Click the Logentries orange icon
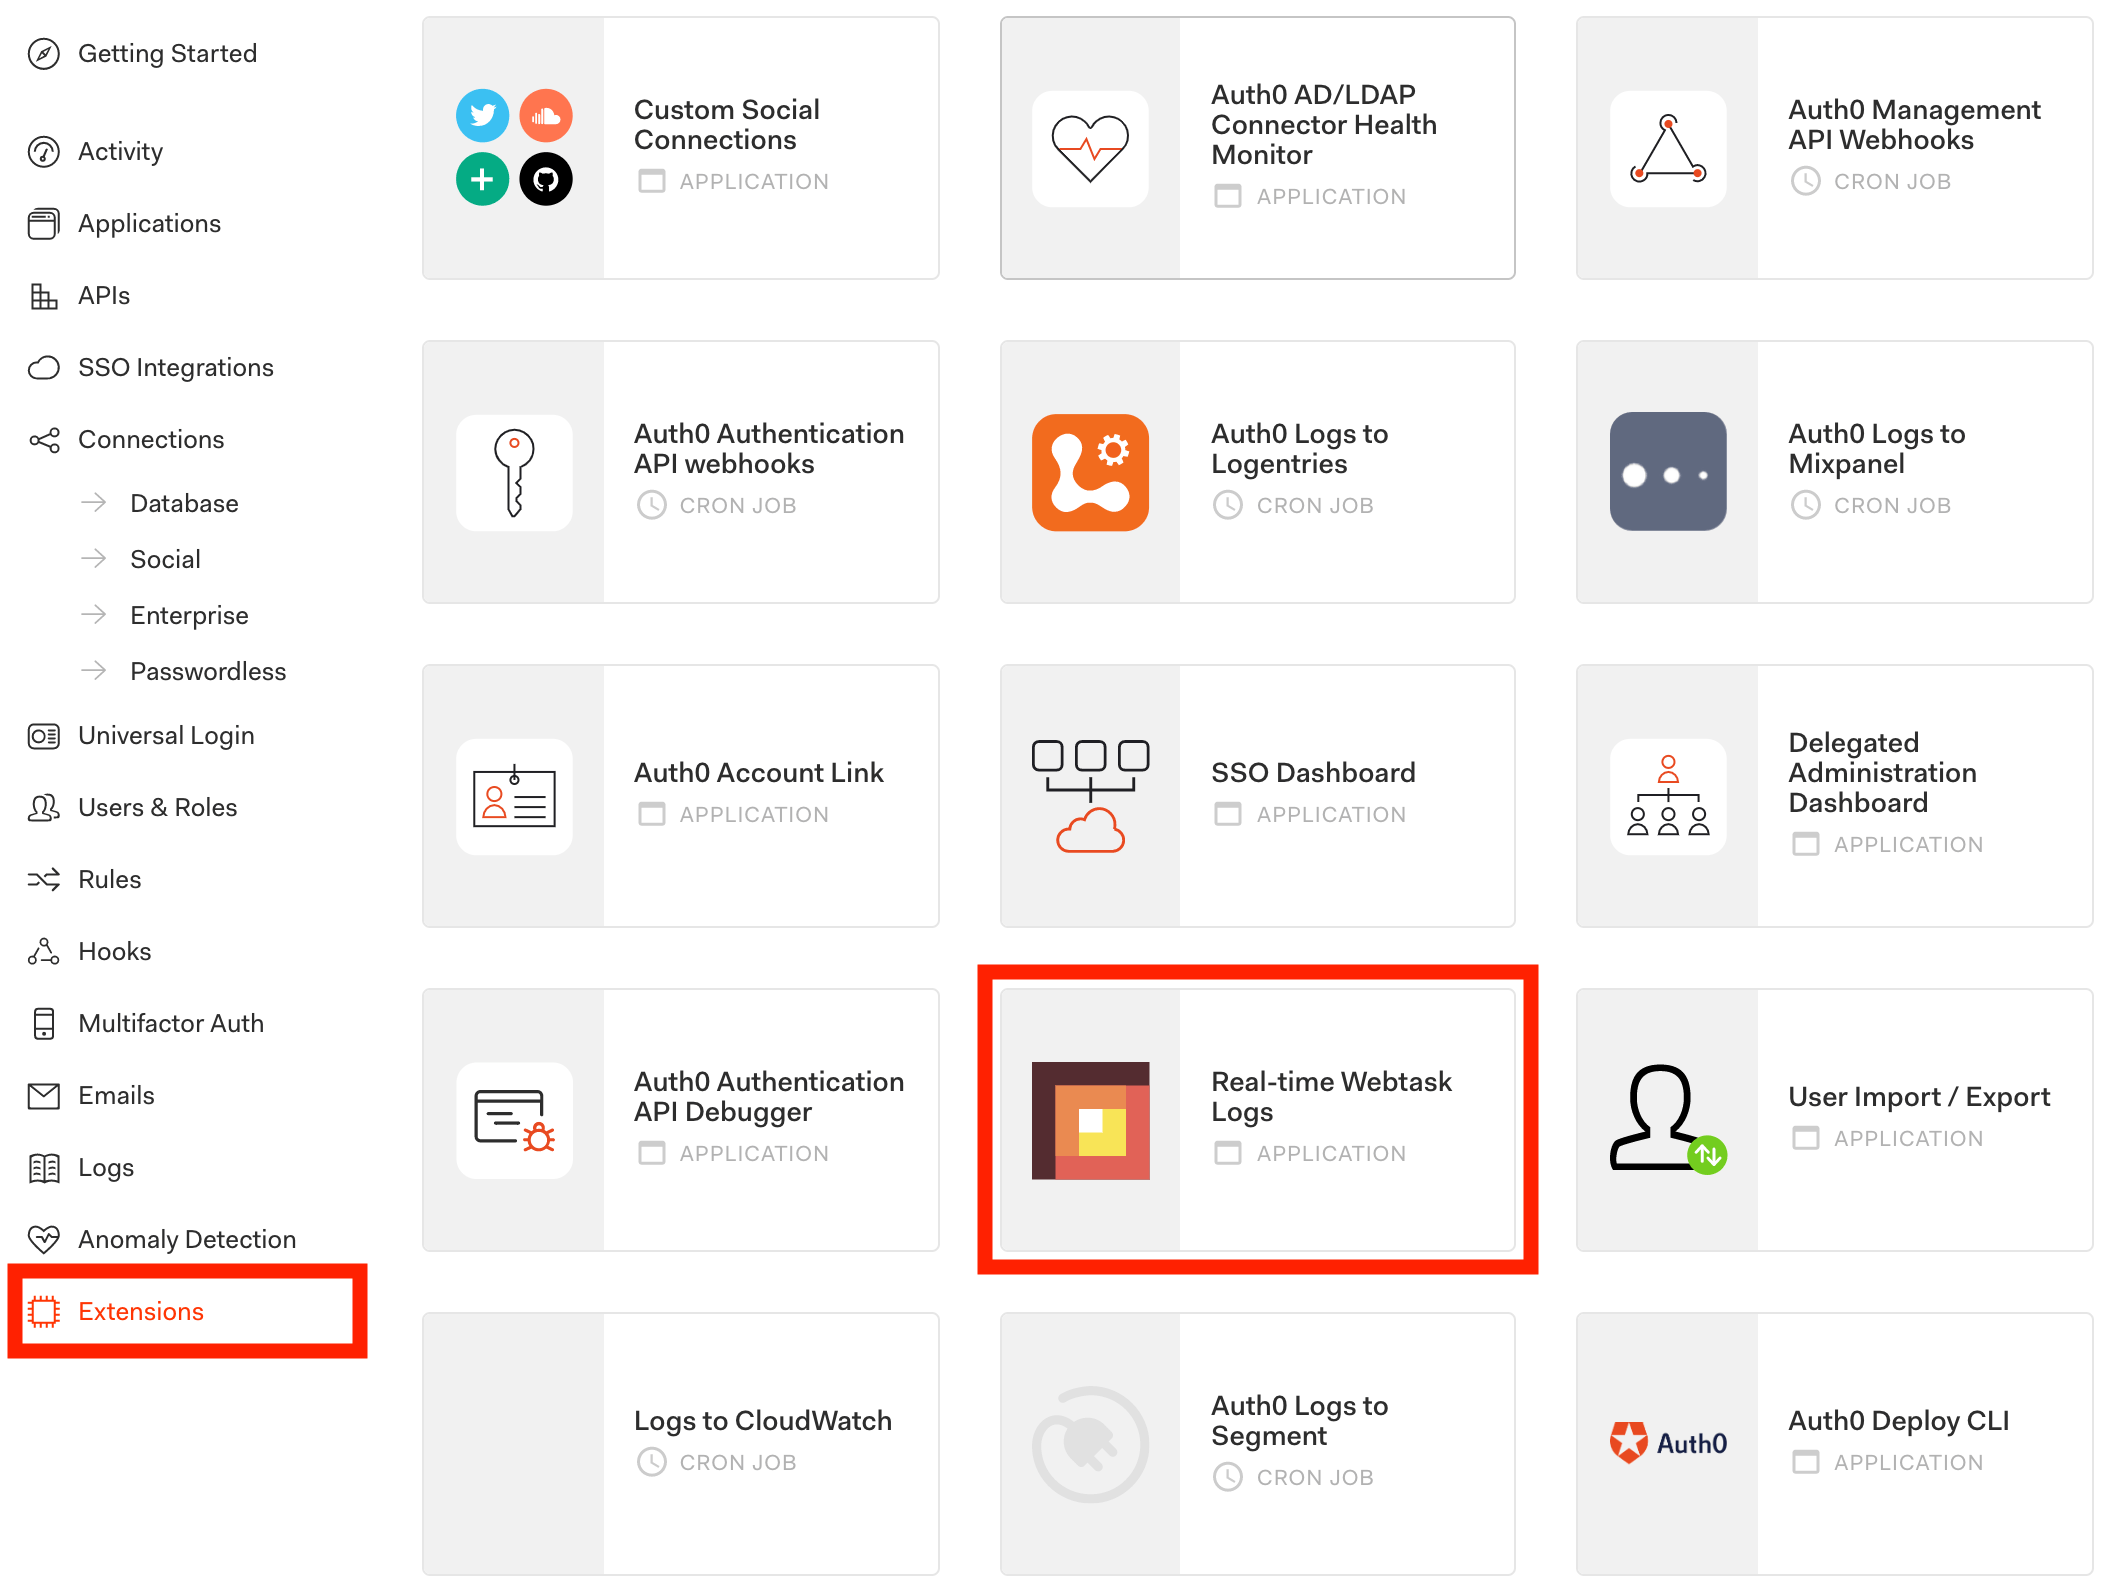The image size is (2108, 1590). pyautogui.click(x=1090, y=472)
